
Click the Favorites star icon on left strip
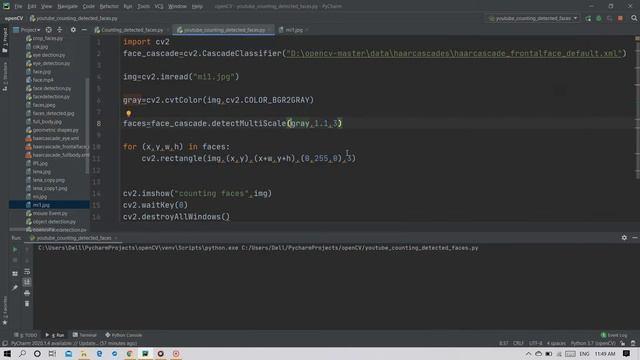tap(5, 323)
